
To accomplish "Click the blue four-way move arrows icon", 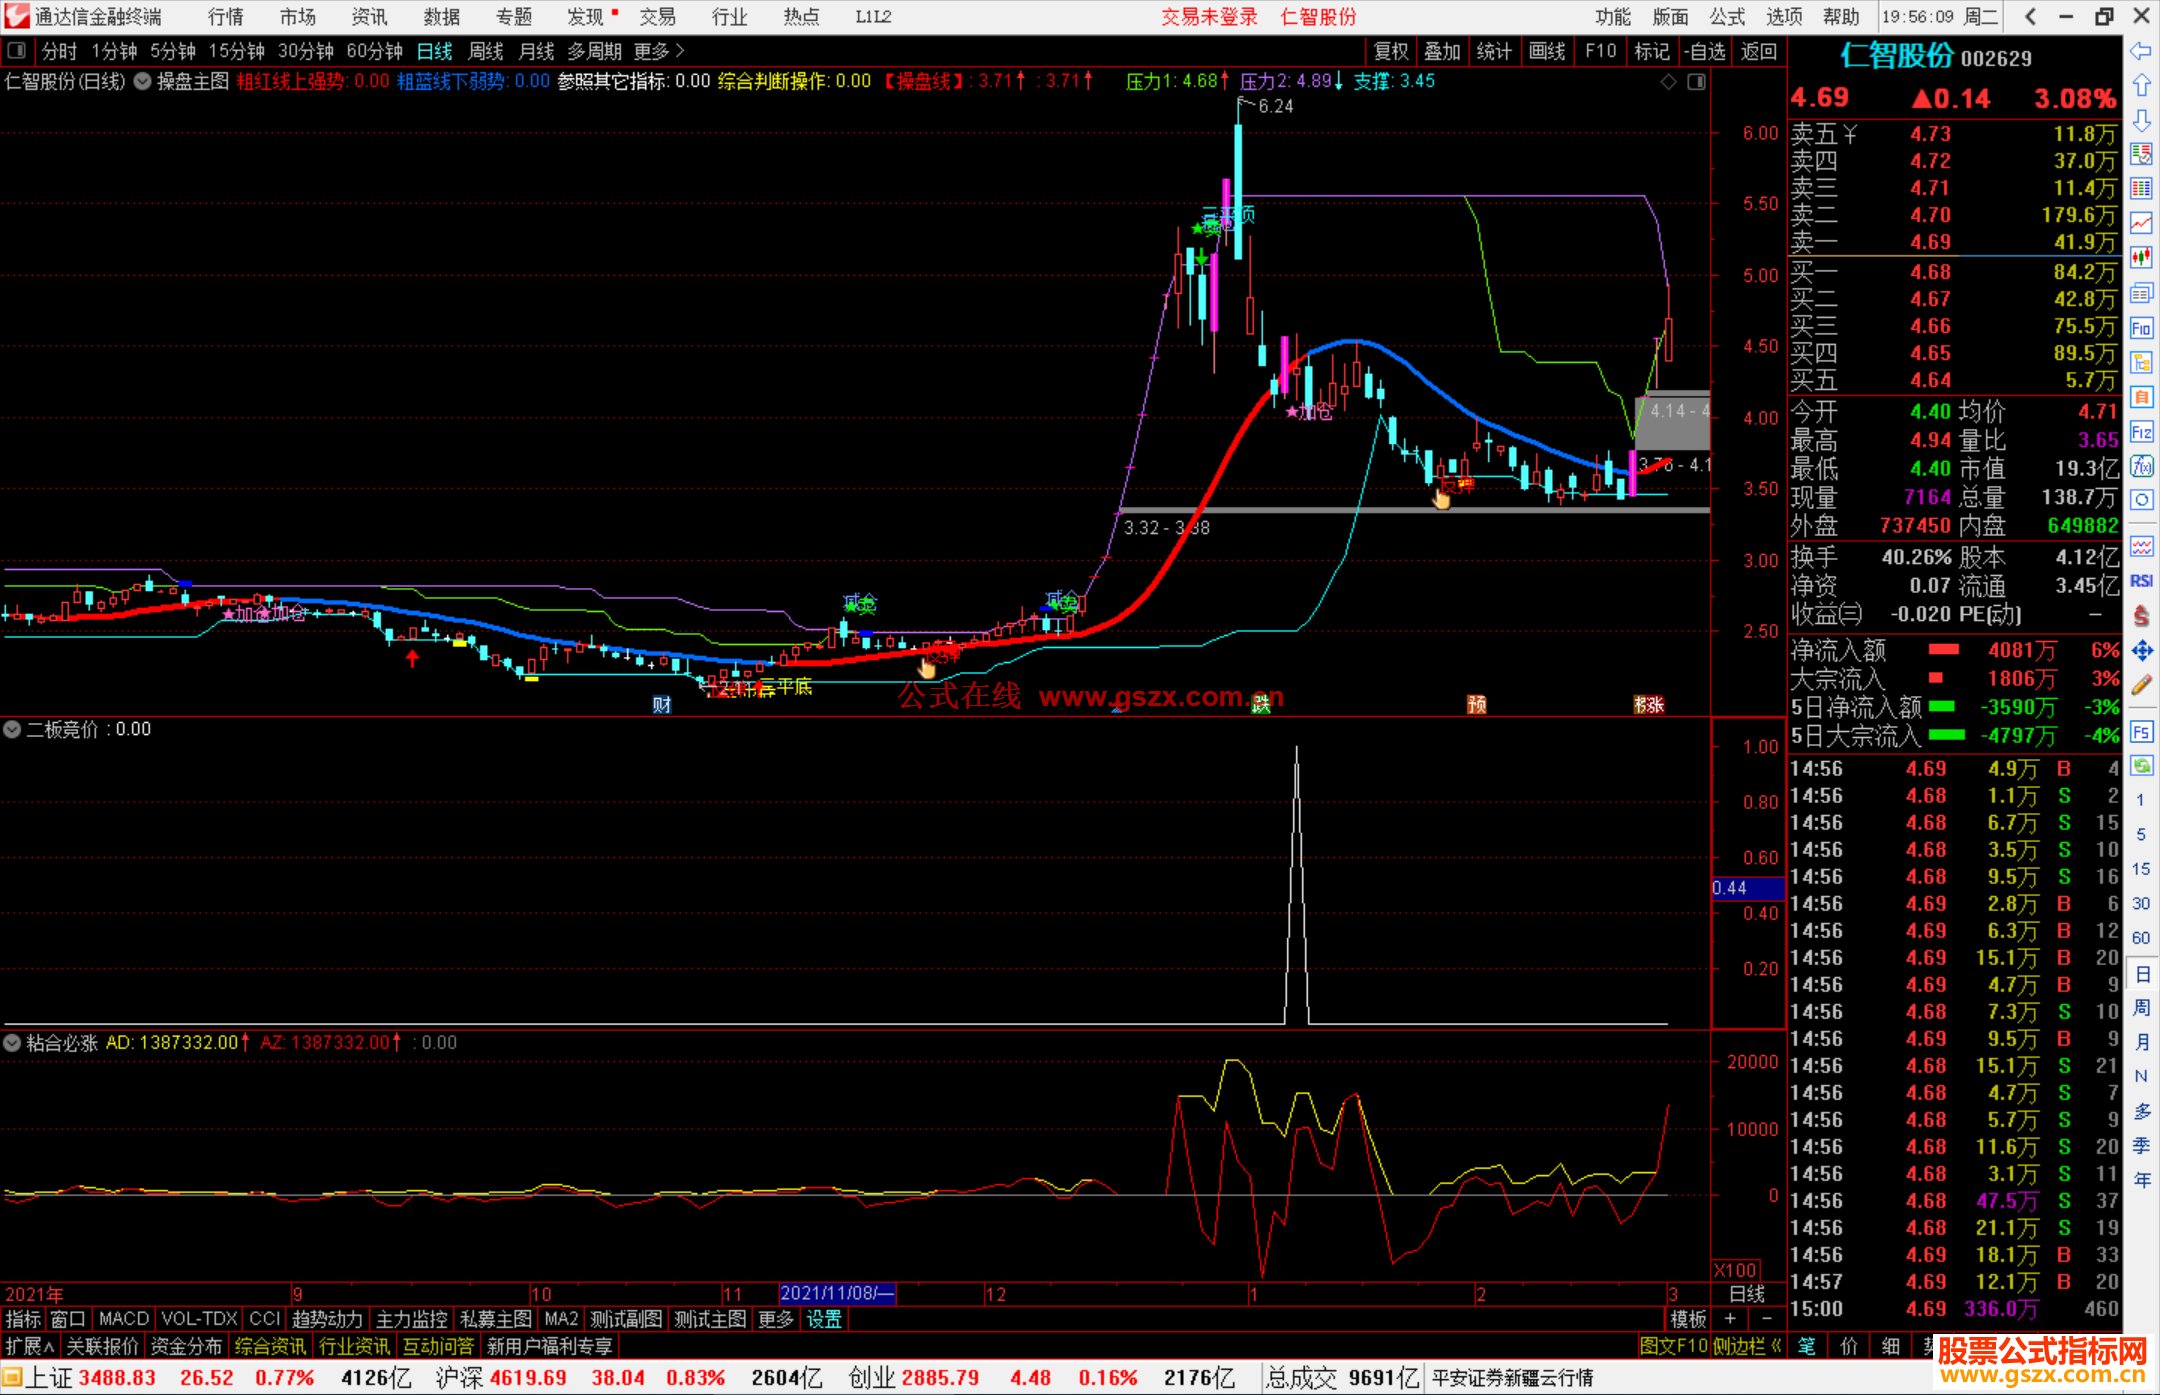I will coord(2141,651).
